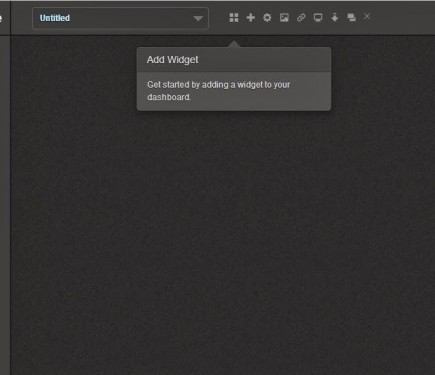Click the 'Add Widget' tooltip title

tap(173, 60)
